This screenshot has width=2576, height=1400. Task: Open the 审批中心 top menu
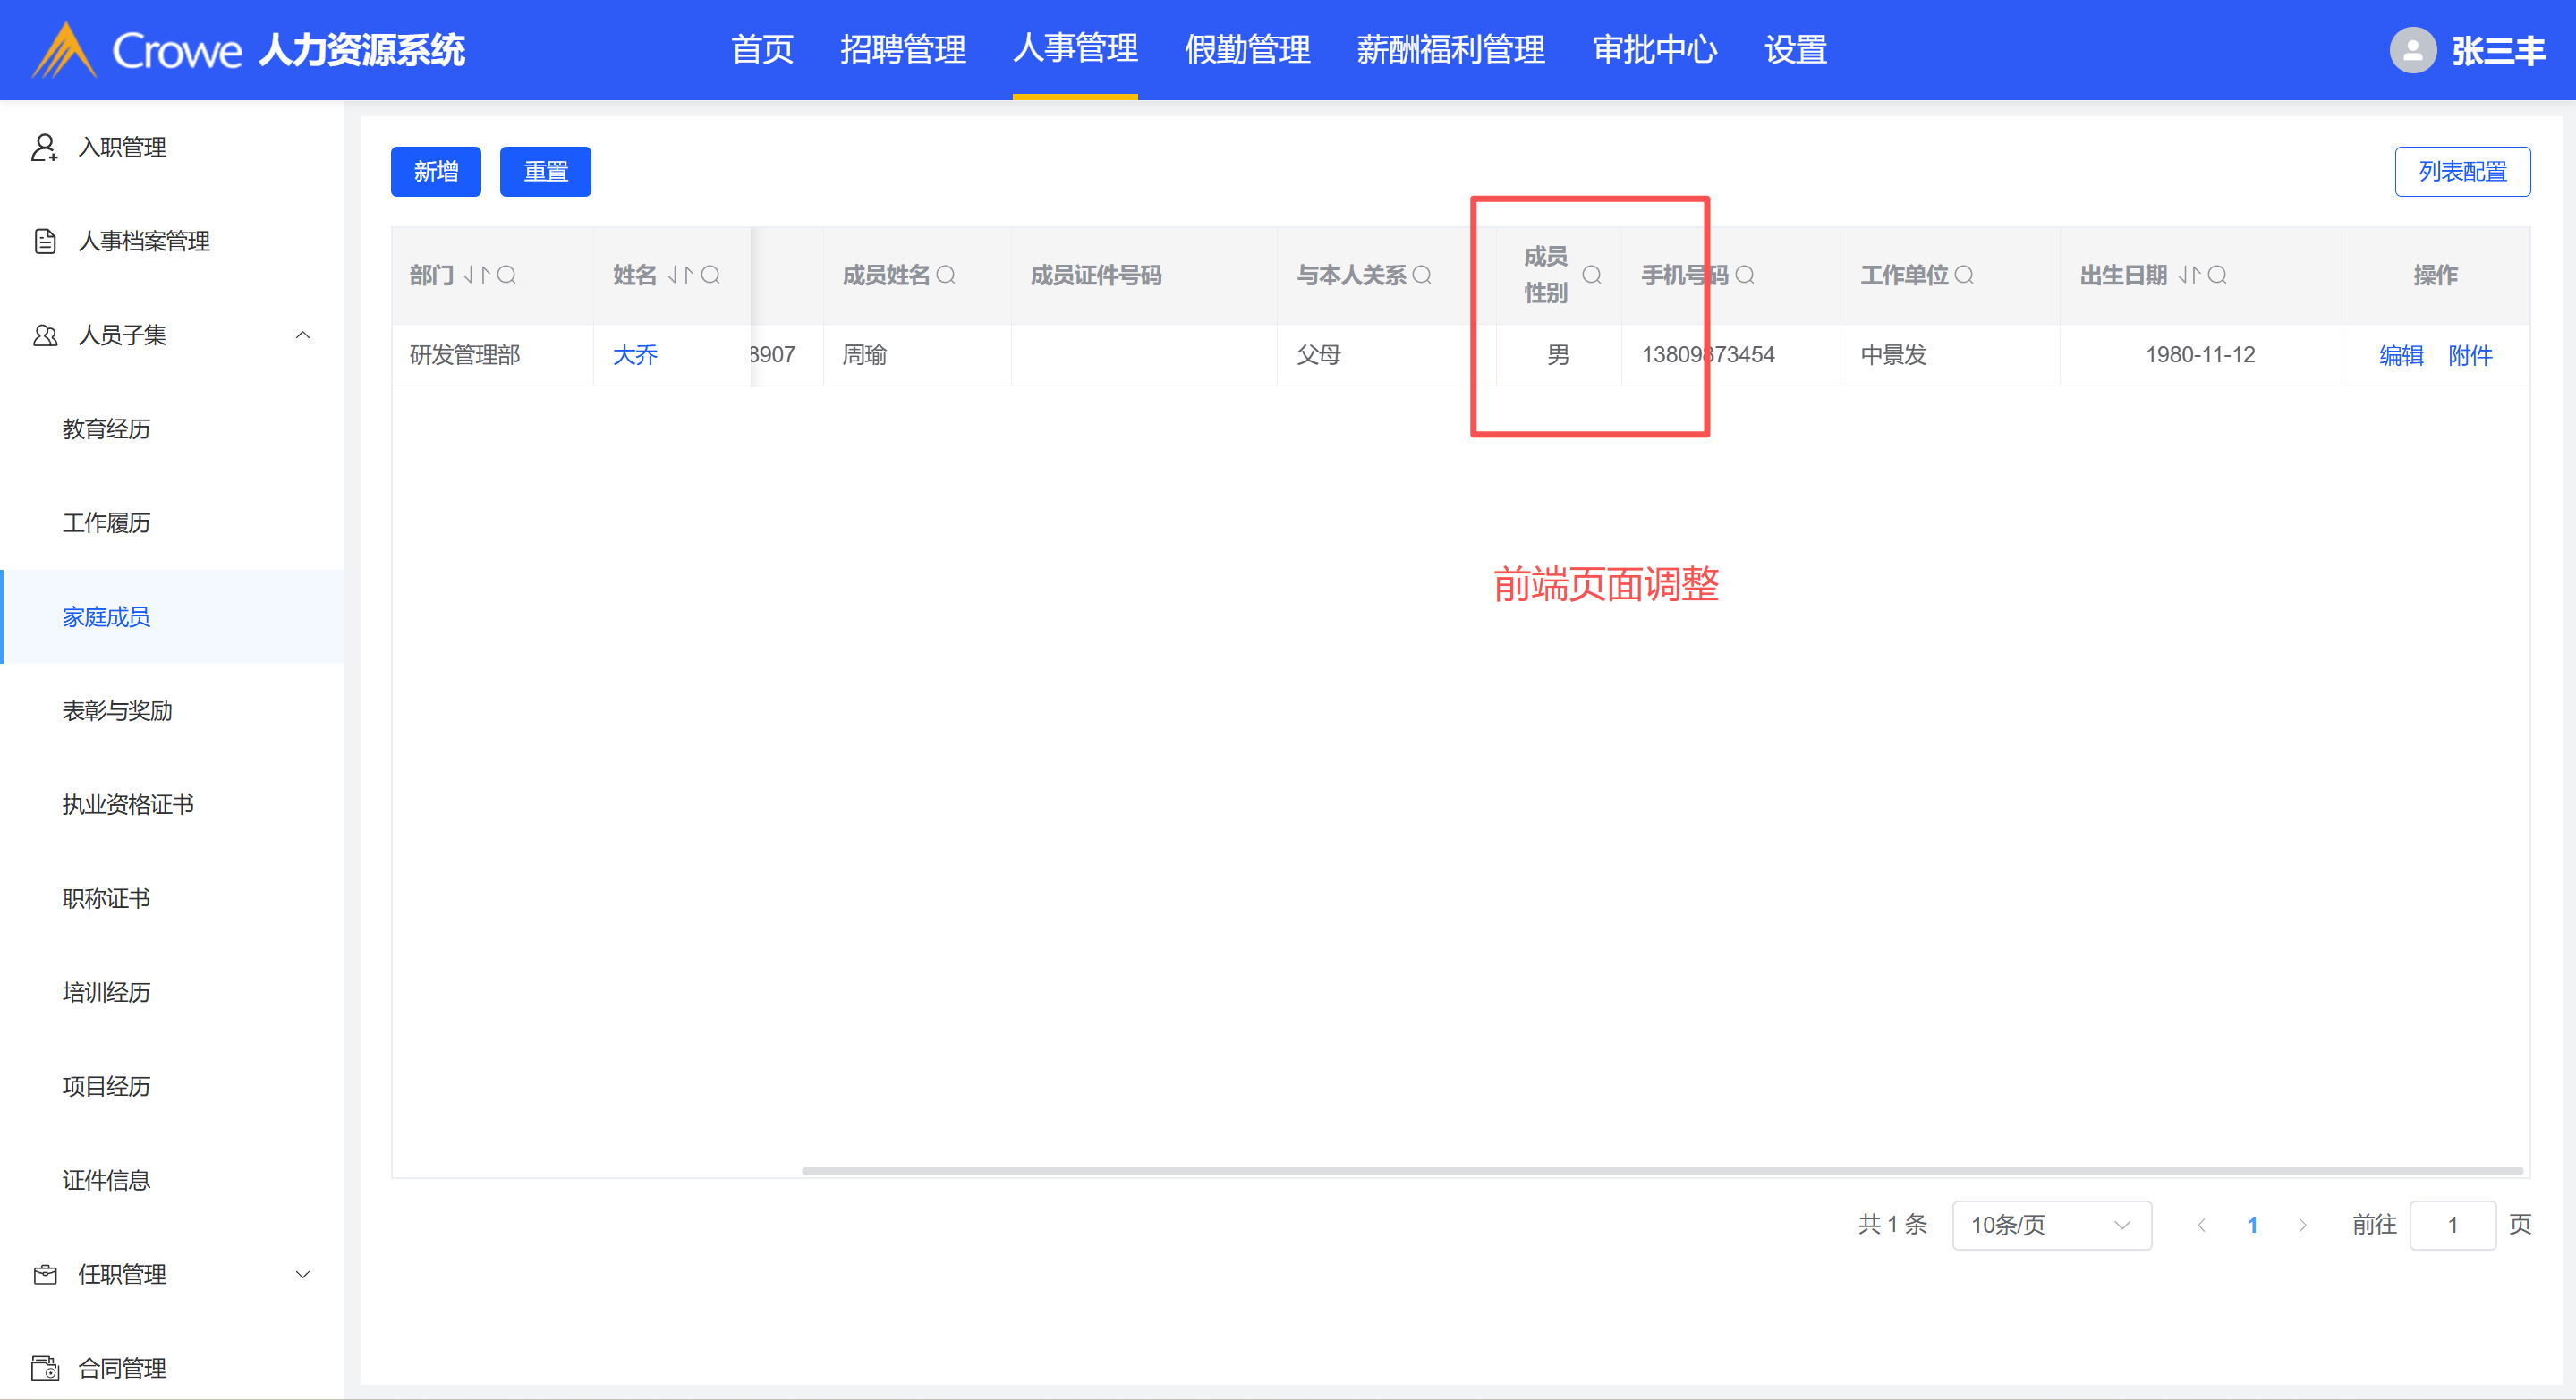[x=1654, y=50]
